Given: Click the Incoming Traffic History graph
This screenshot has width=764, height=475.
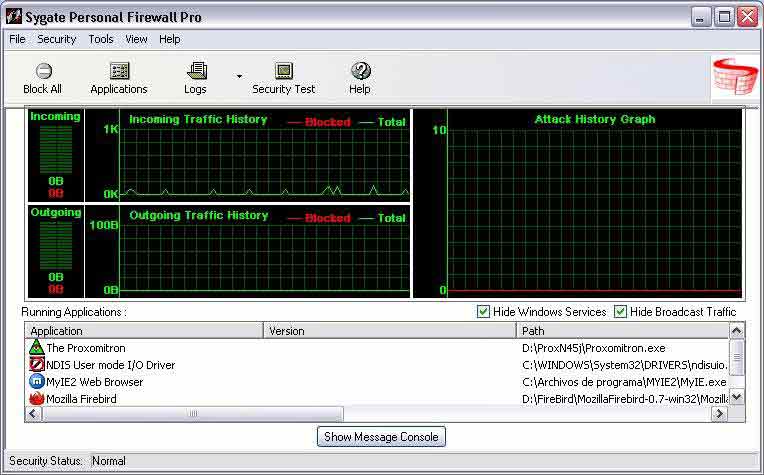Looking at the screenshot, I should 248,155.
